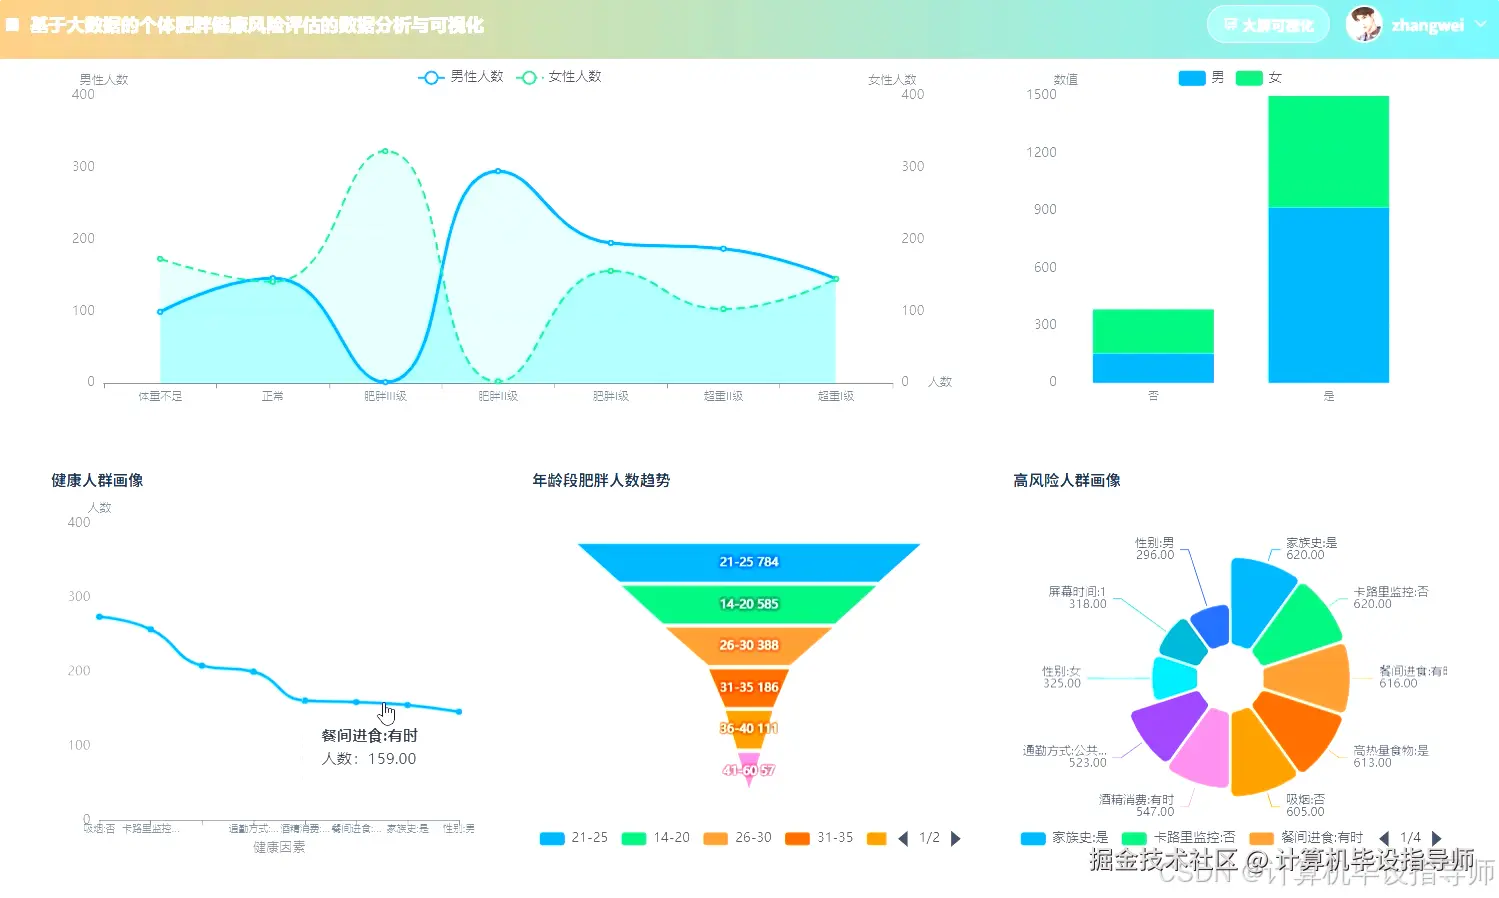The width and height of the screenshot is (1499, 898).
Task: Click the blue portion of the 是 bar
Action: click(x=1328, y=295)
